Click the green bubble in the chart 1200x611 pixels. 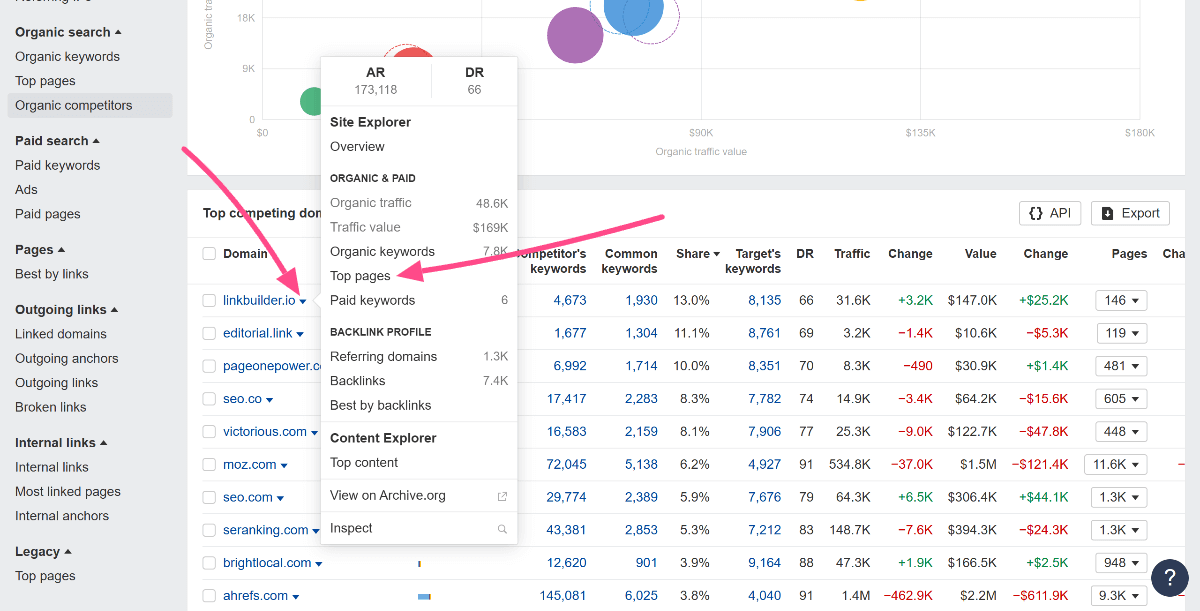(x=311, y=101)
